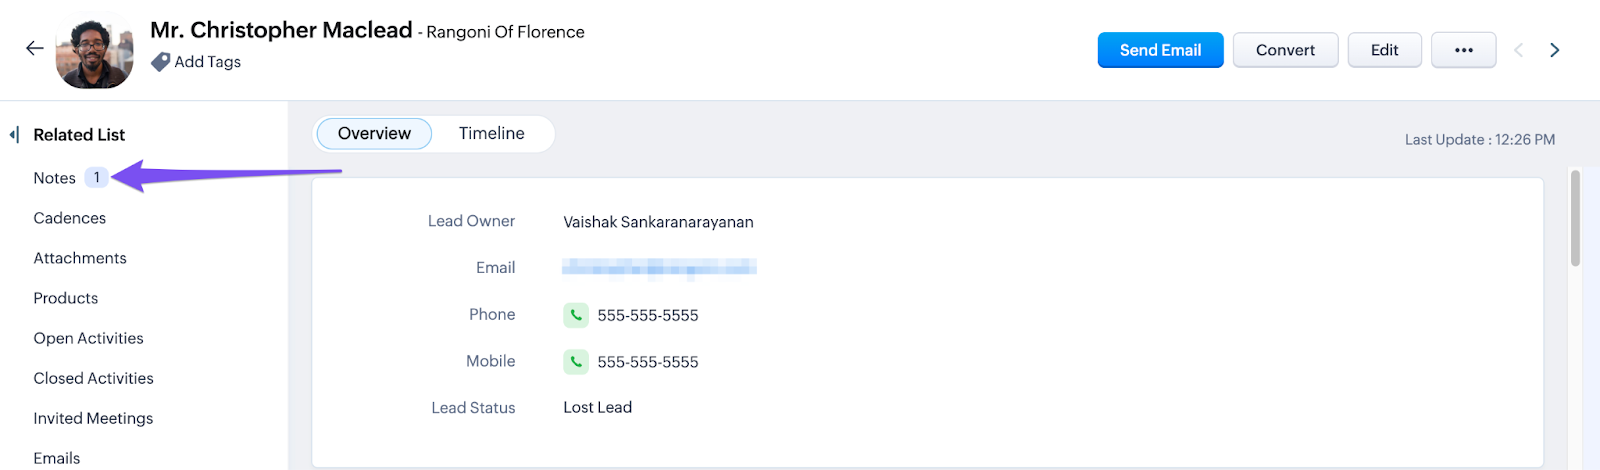Go to the next record arrow
The height and width of the screenshot is (470, 1600).
click(x=1554, y=50)
